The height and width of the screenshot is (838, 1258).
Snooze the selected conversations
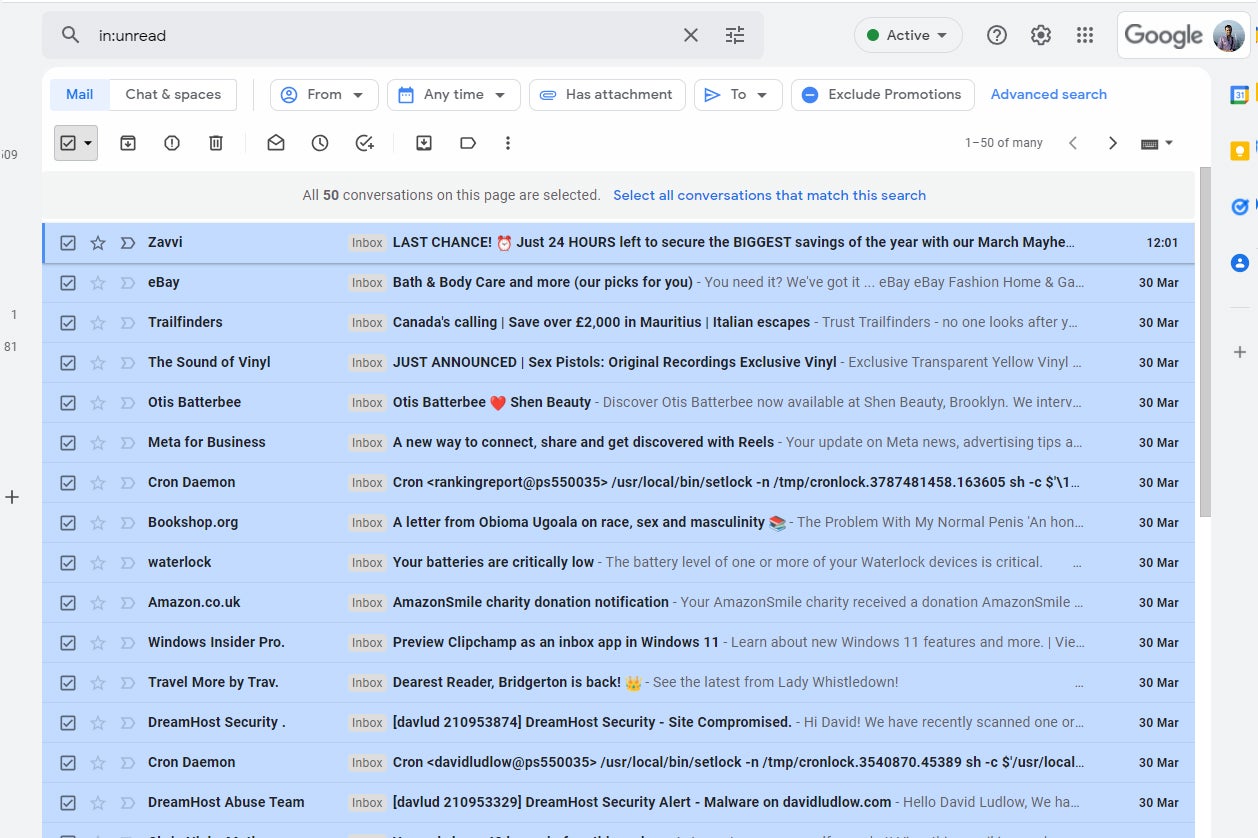tap(320, 143)
